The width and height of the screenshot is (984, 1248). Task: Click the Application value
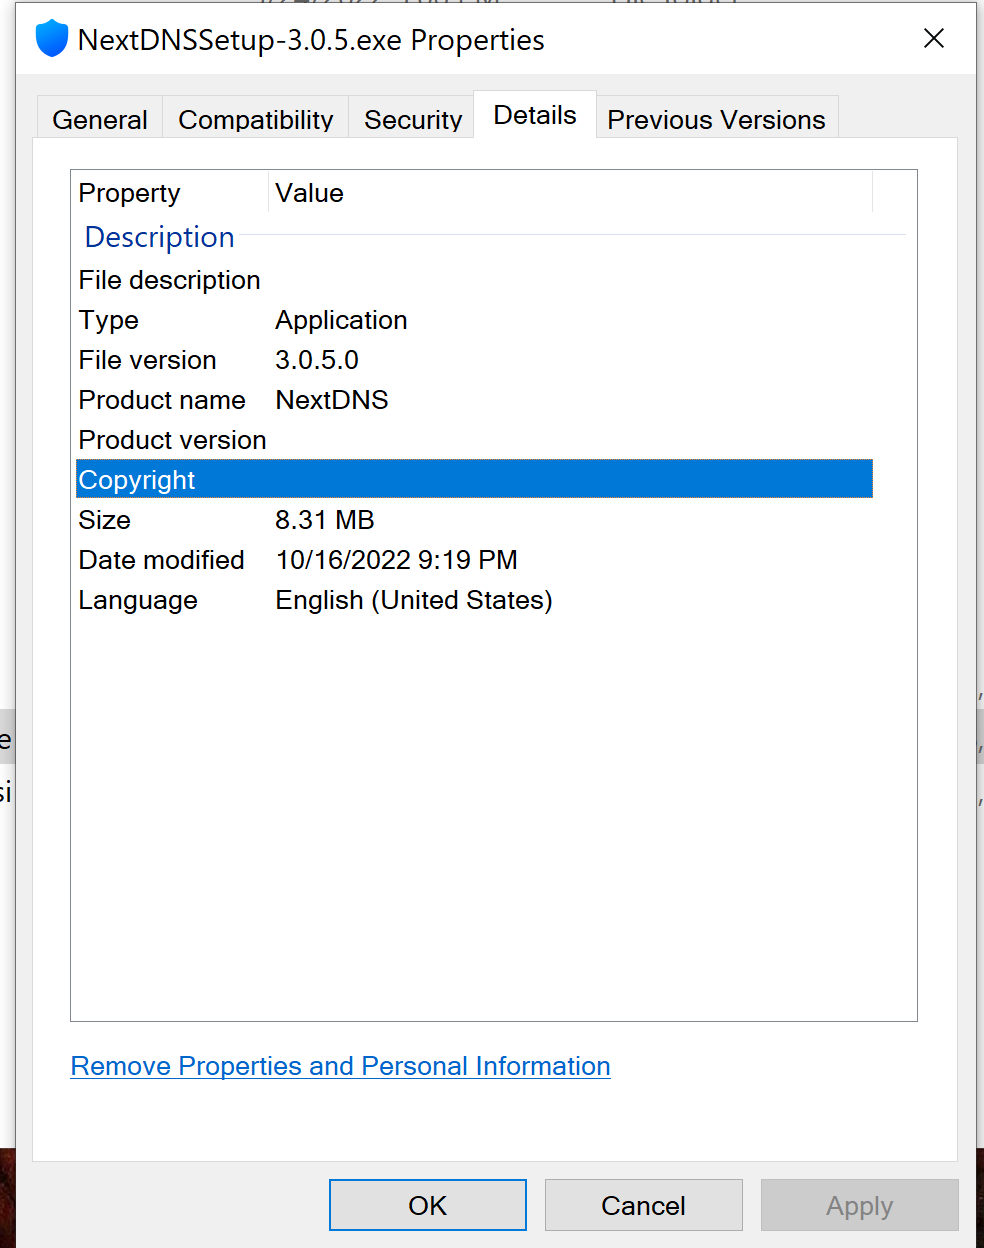(x=341, y=320)
